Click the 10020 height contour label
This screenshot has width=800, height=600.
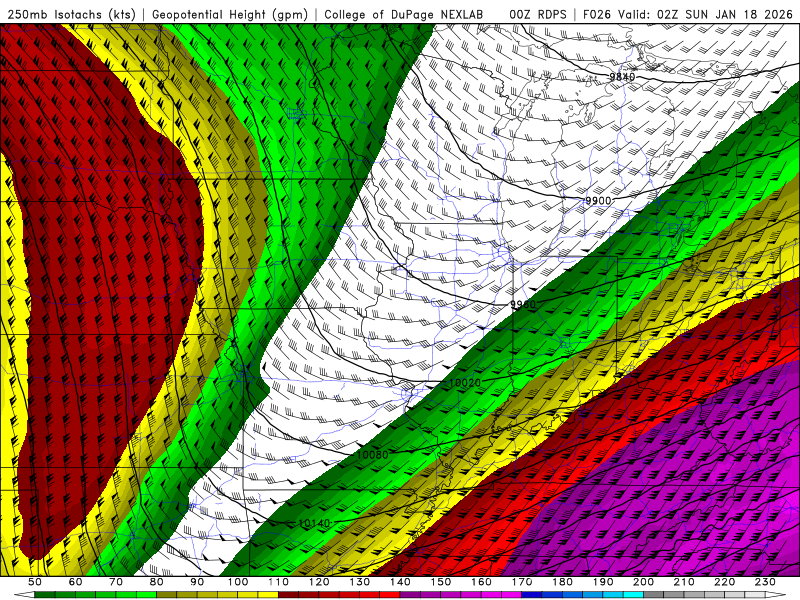pyautogui.click(x=465, y=383)
